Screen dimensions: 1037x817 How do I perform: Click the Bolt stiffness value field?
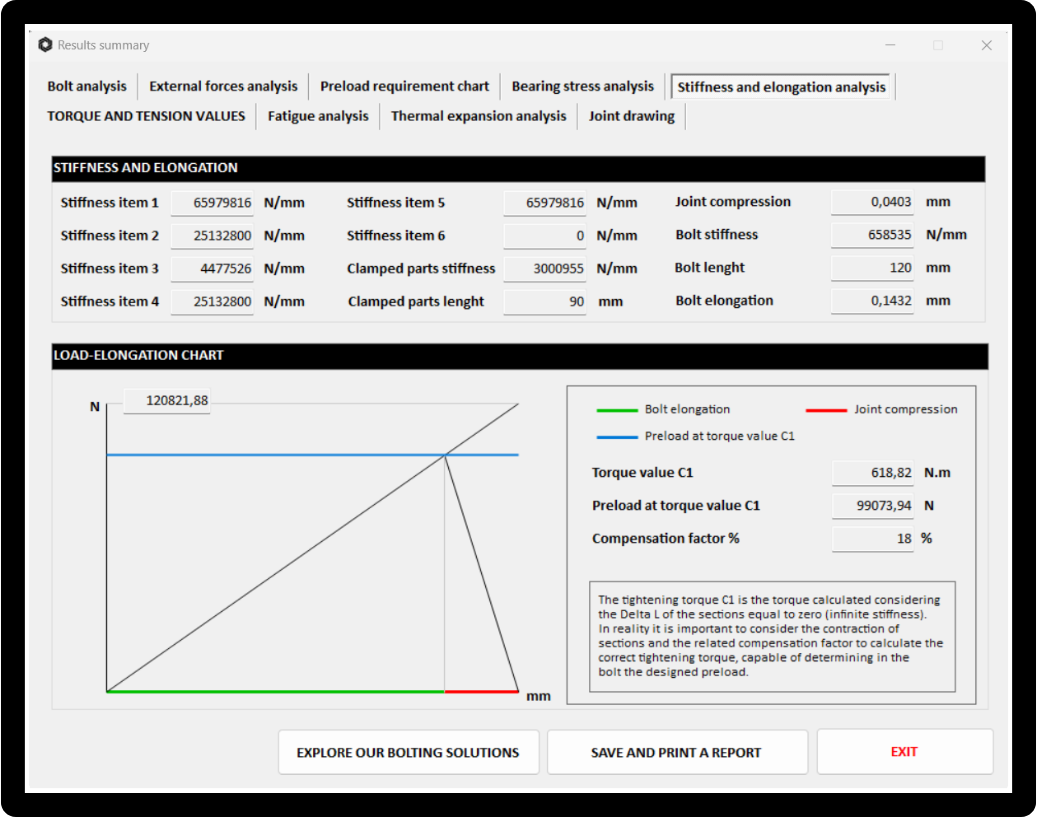coord(872,235)
